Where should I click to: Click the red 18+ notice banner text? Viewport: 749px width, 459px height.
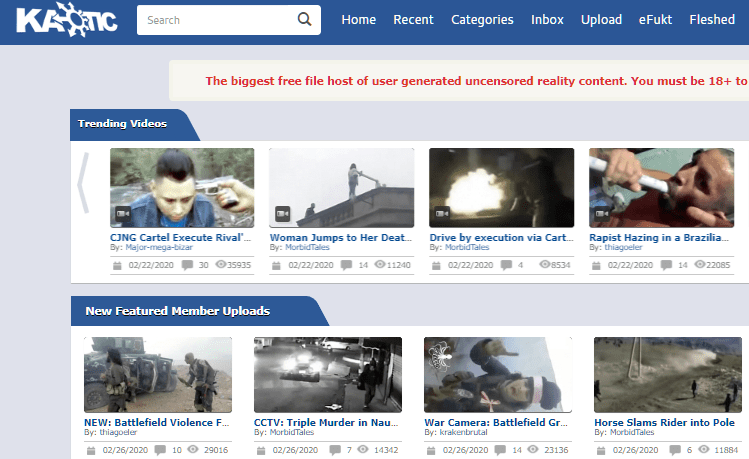click(477, 81)
